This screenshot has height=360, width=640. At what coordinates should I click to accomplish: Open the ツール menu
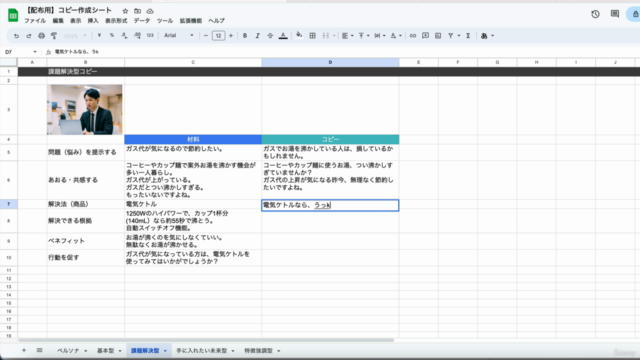[x=165, y=21]
